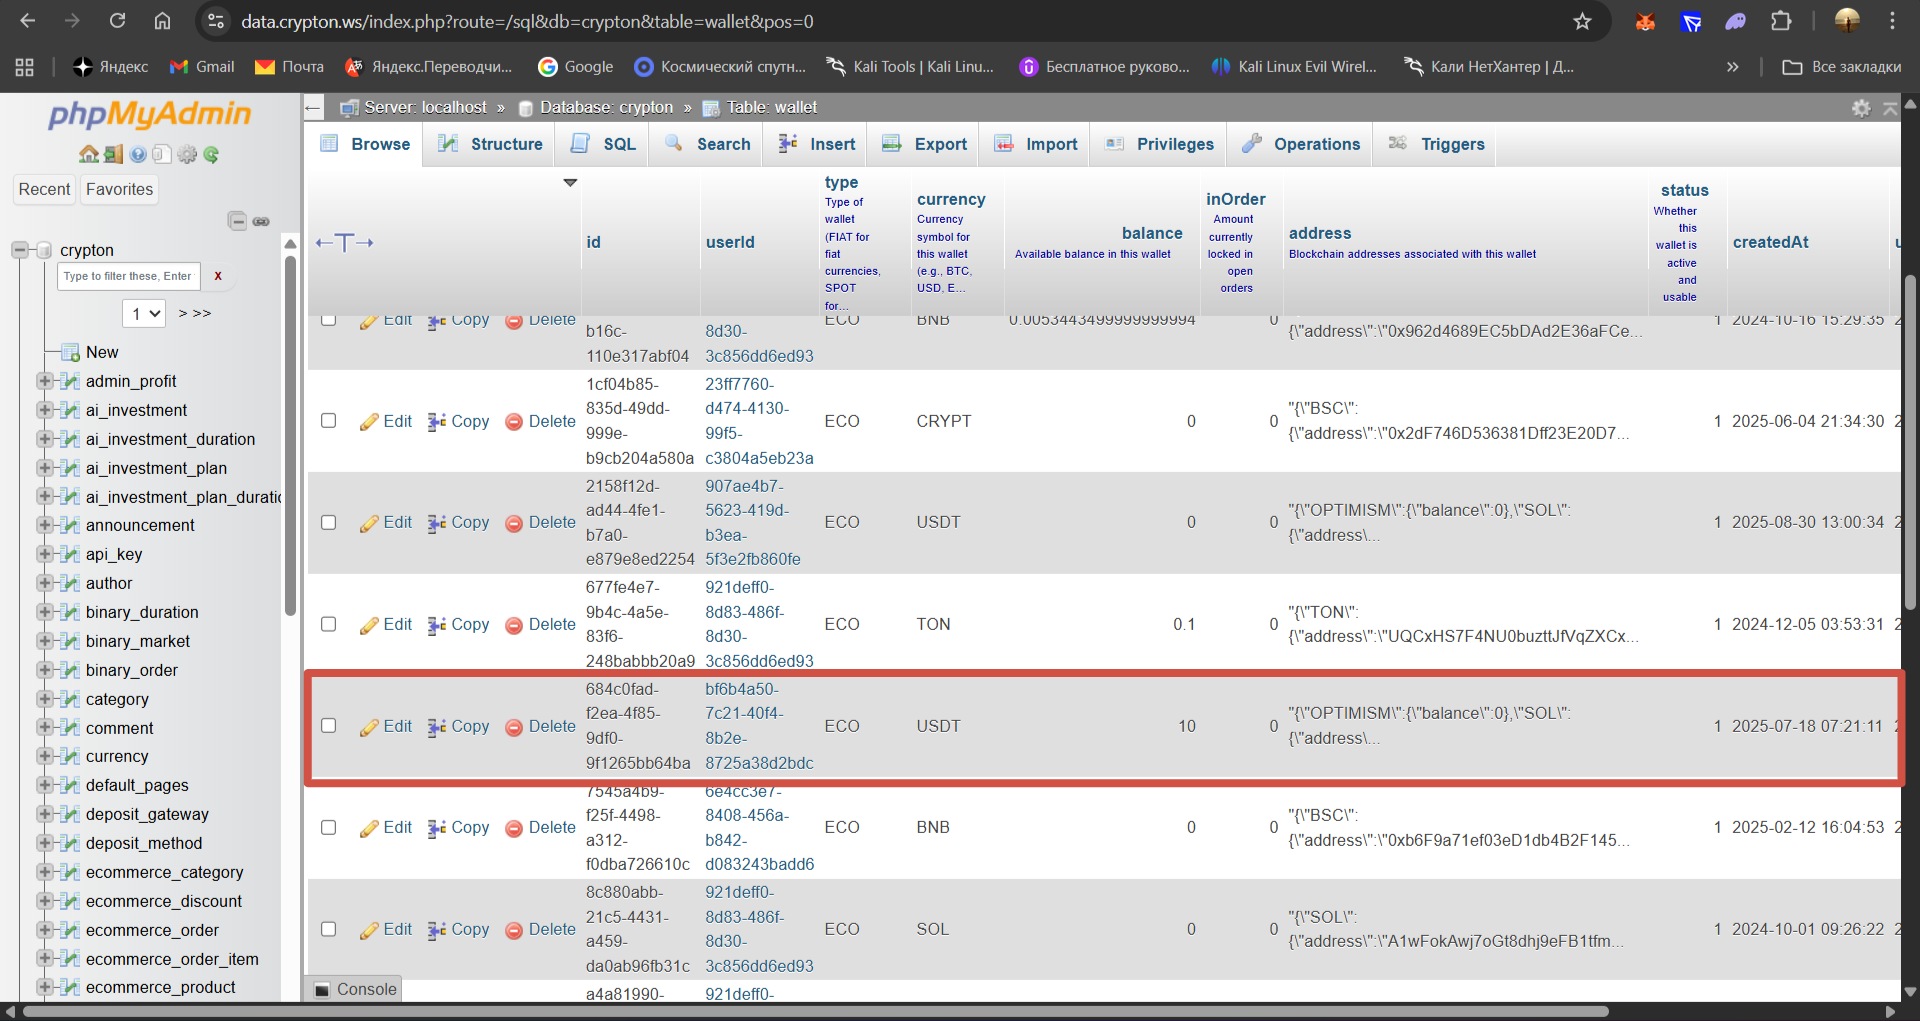Image resolution: width=1920 pixels, height=1021 pixels.
Task: Click page settings gear at top right
Action: pos(1860,108)
